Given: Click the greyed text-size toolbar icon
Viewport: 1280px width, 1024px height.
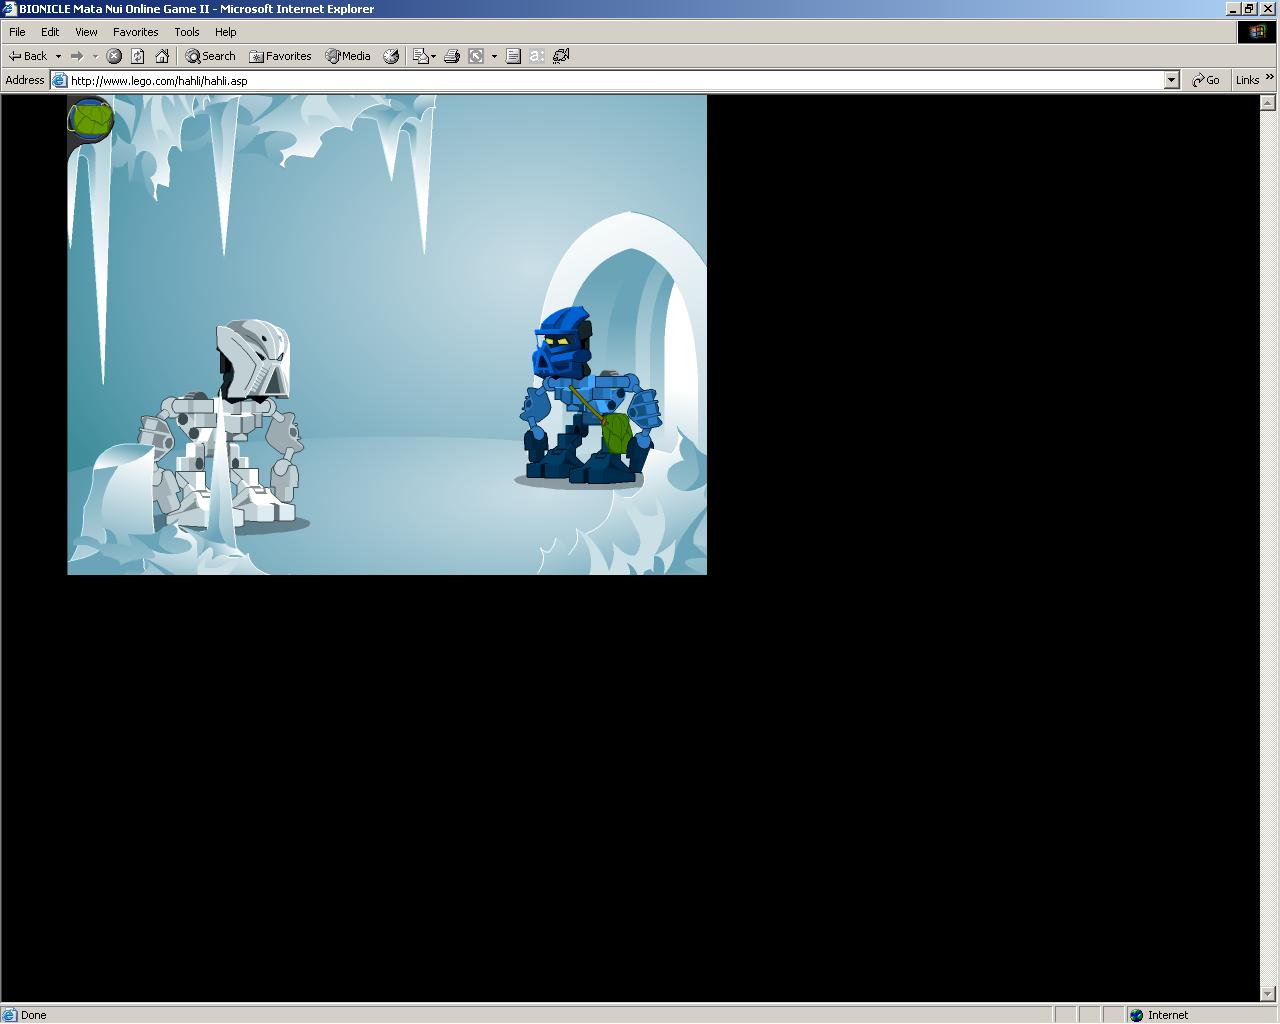Looking at the screenshot, I should click(537, 56).
